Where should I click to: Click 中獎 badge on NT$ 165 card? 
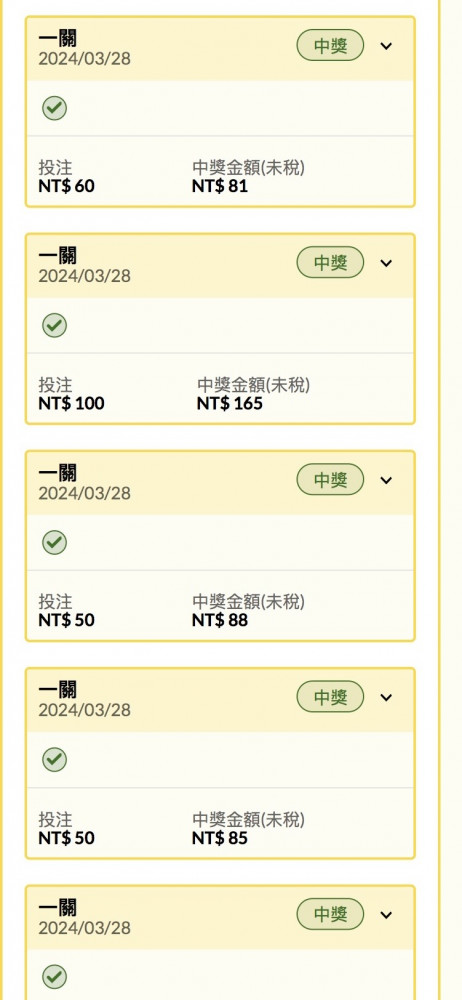click(331, 263)
